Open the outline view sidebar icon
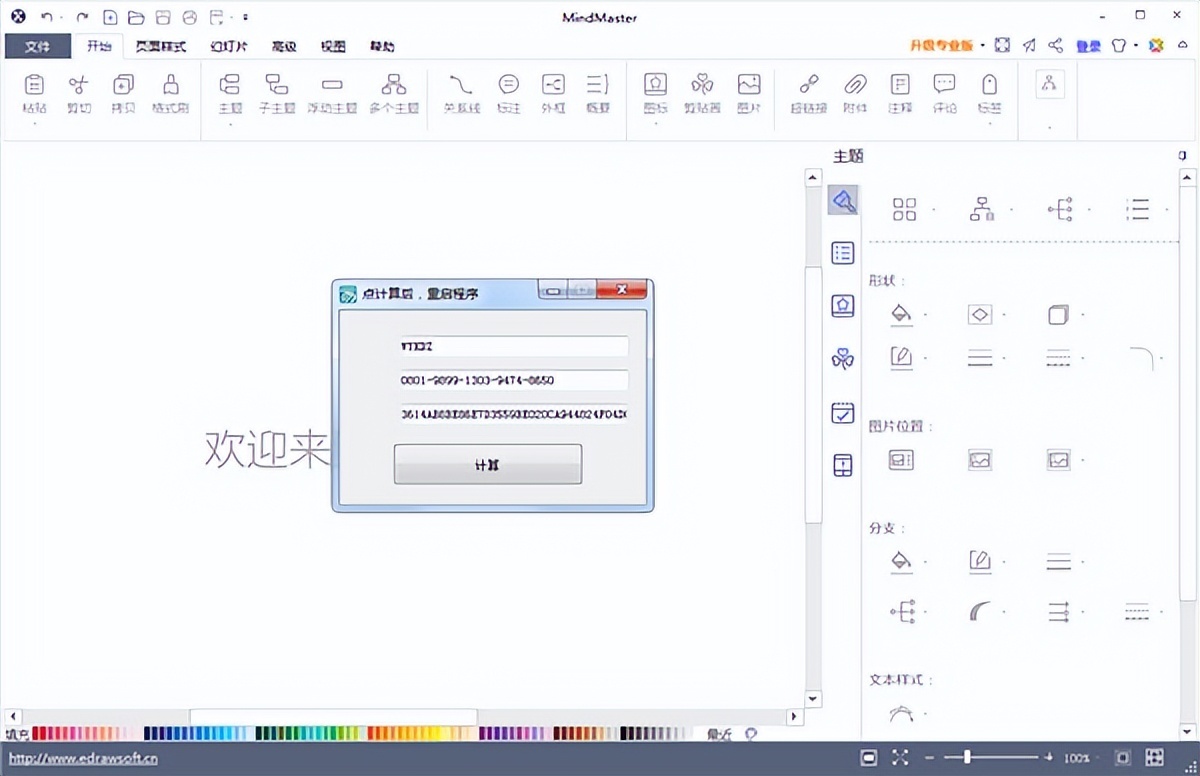Image resolution: width=1200 pixels, height=776 pixels. [843, 253]
